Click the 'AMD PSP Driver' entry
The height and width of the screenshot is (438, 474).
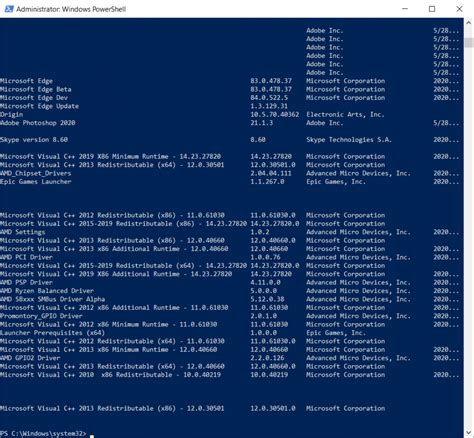tap(26, 282)
